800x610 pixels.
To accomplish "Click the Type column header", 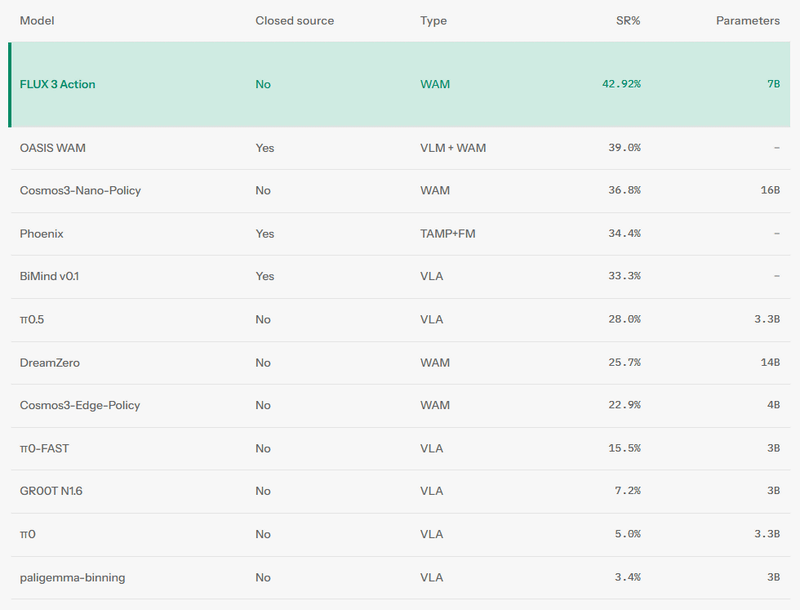I will pos(433,21).
